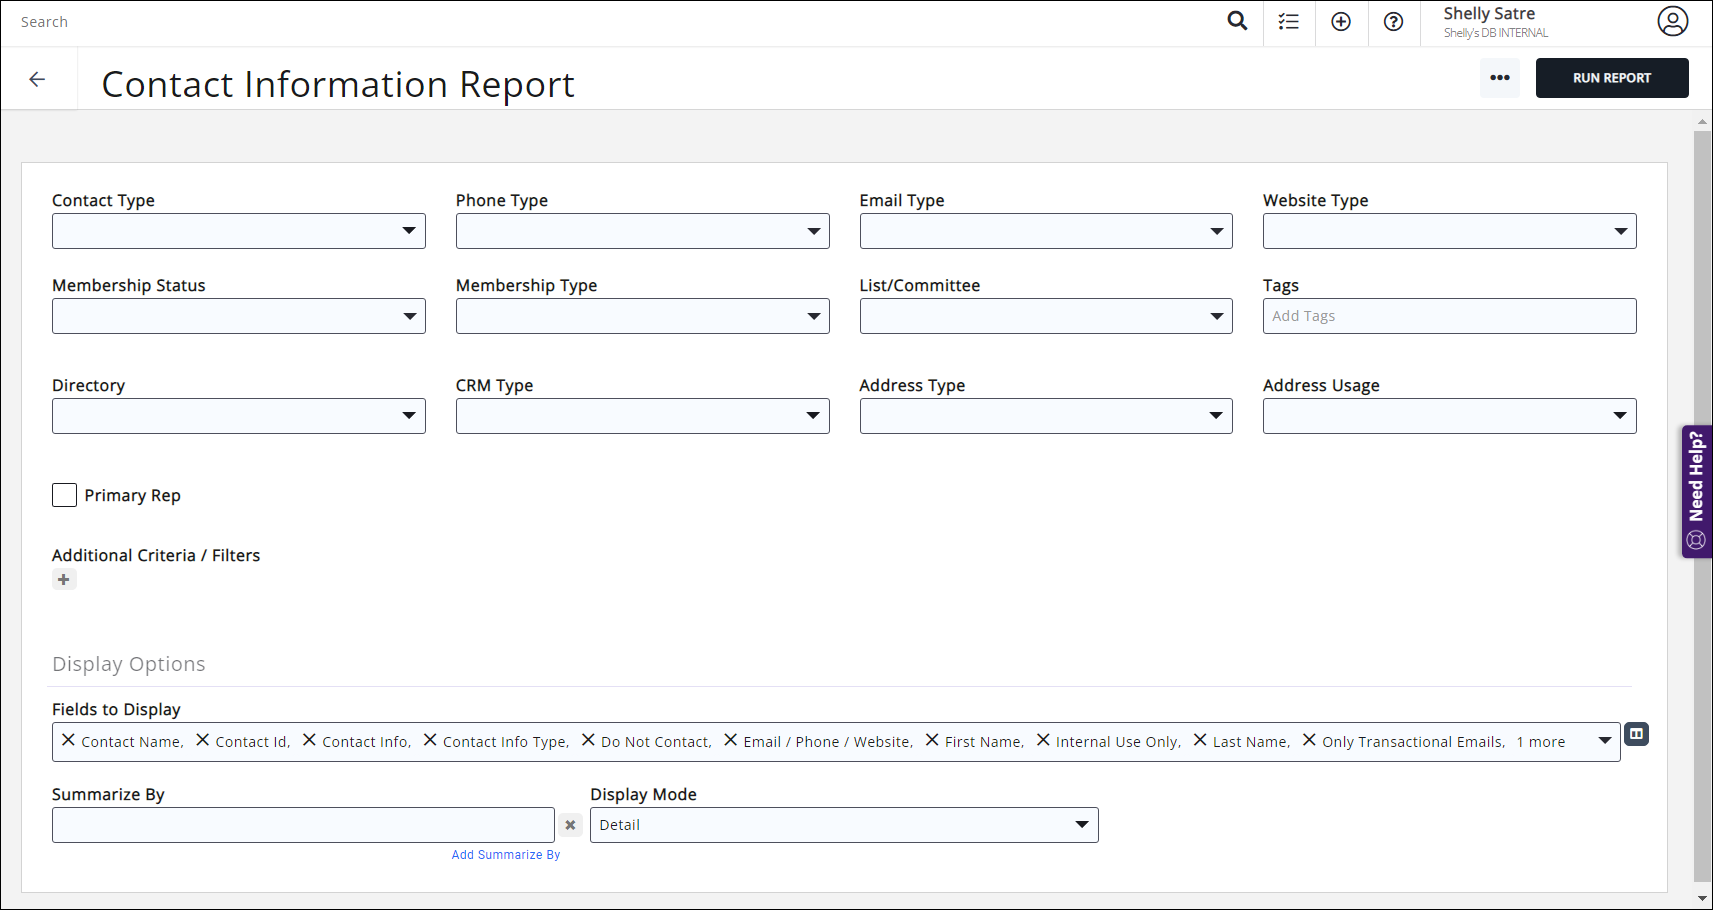Image resolution: width=1713 pixels, height=910 pixels.
Task: Click the quick add plus icon
Action: pos(1341,22)
